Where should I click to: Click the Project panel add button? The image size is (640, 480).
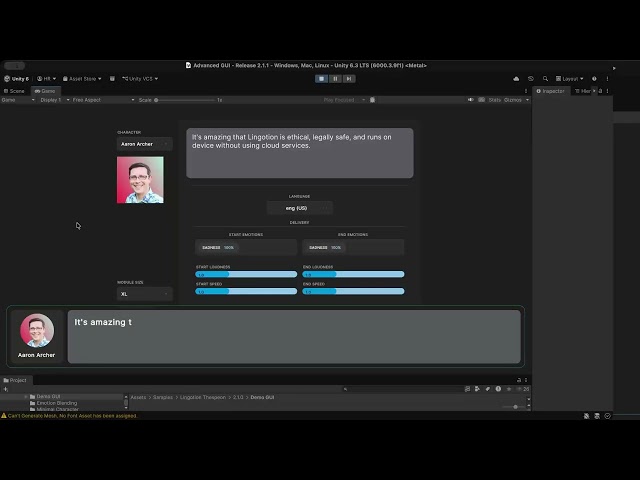pyautogui.click(x=6, y=389)
